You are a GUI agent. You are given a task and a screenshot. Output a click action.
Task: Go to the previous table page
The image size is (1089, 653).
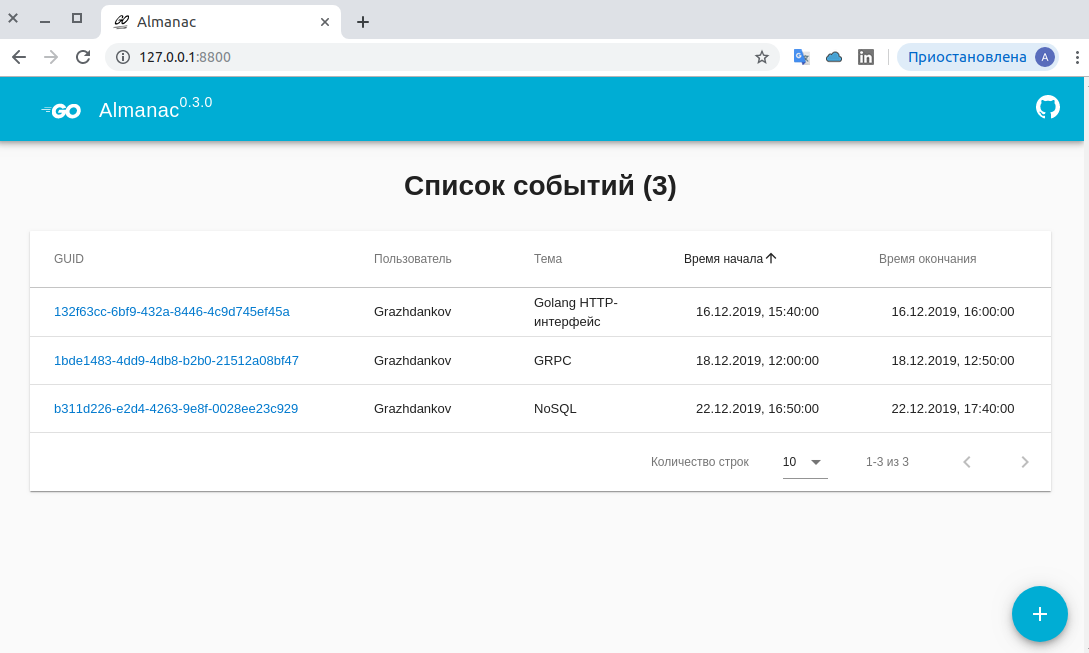point(966,462)
